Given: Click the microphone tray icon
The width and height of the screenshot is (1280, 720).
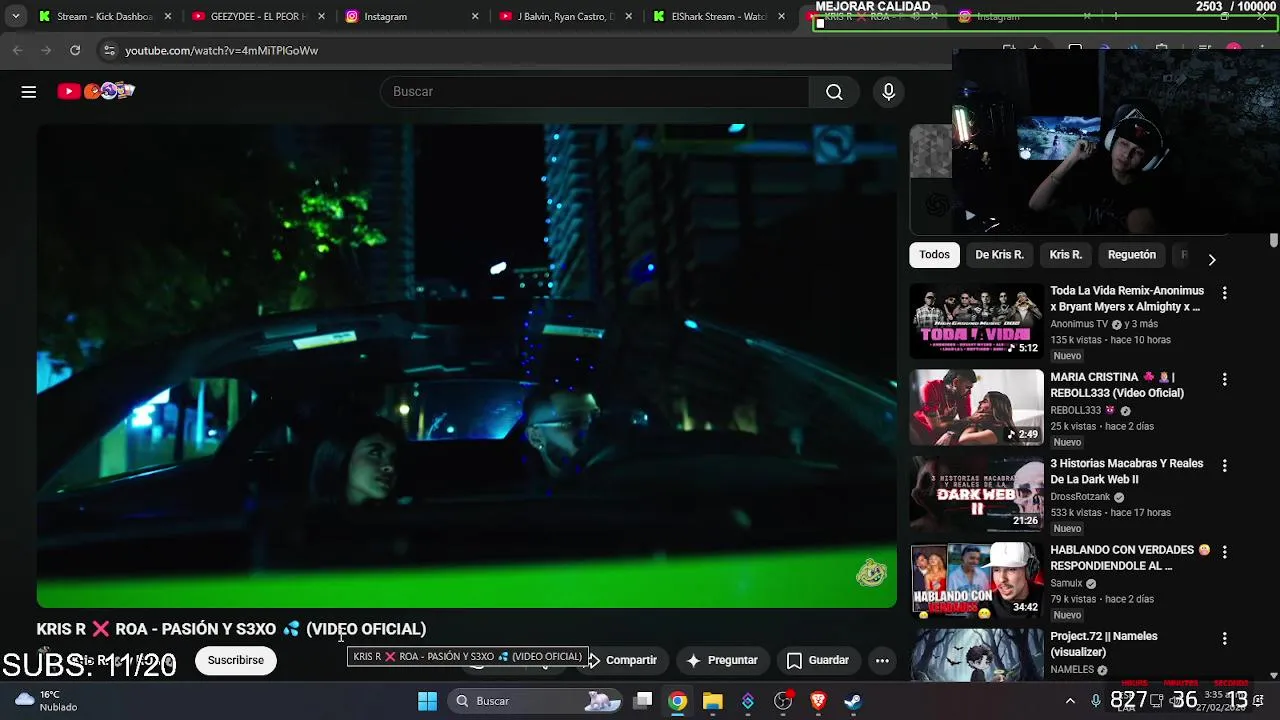Looking at the screenshot, I should (1096, 701).
